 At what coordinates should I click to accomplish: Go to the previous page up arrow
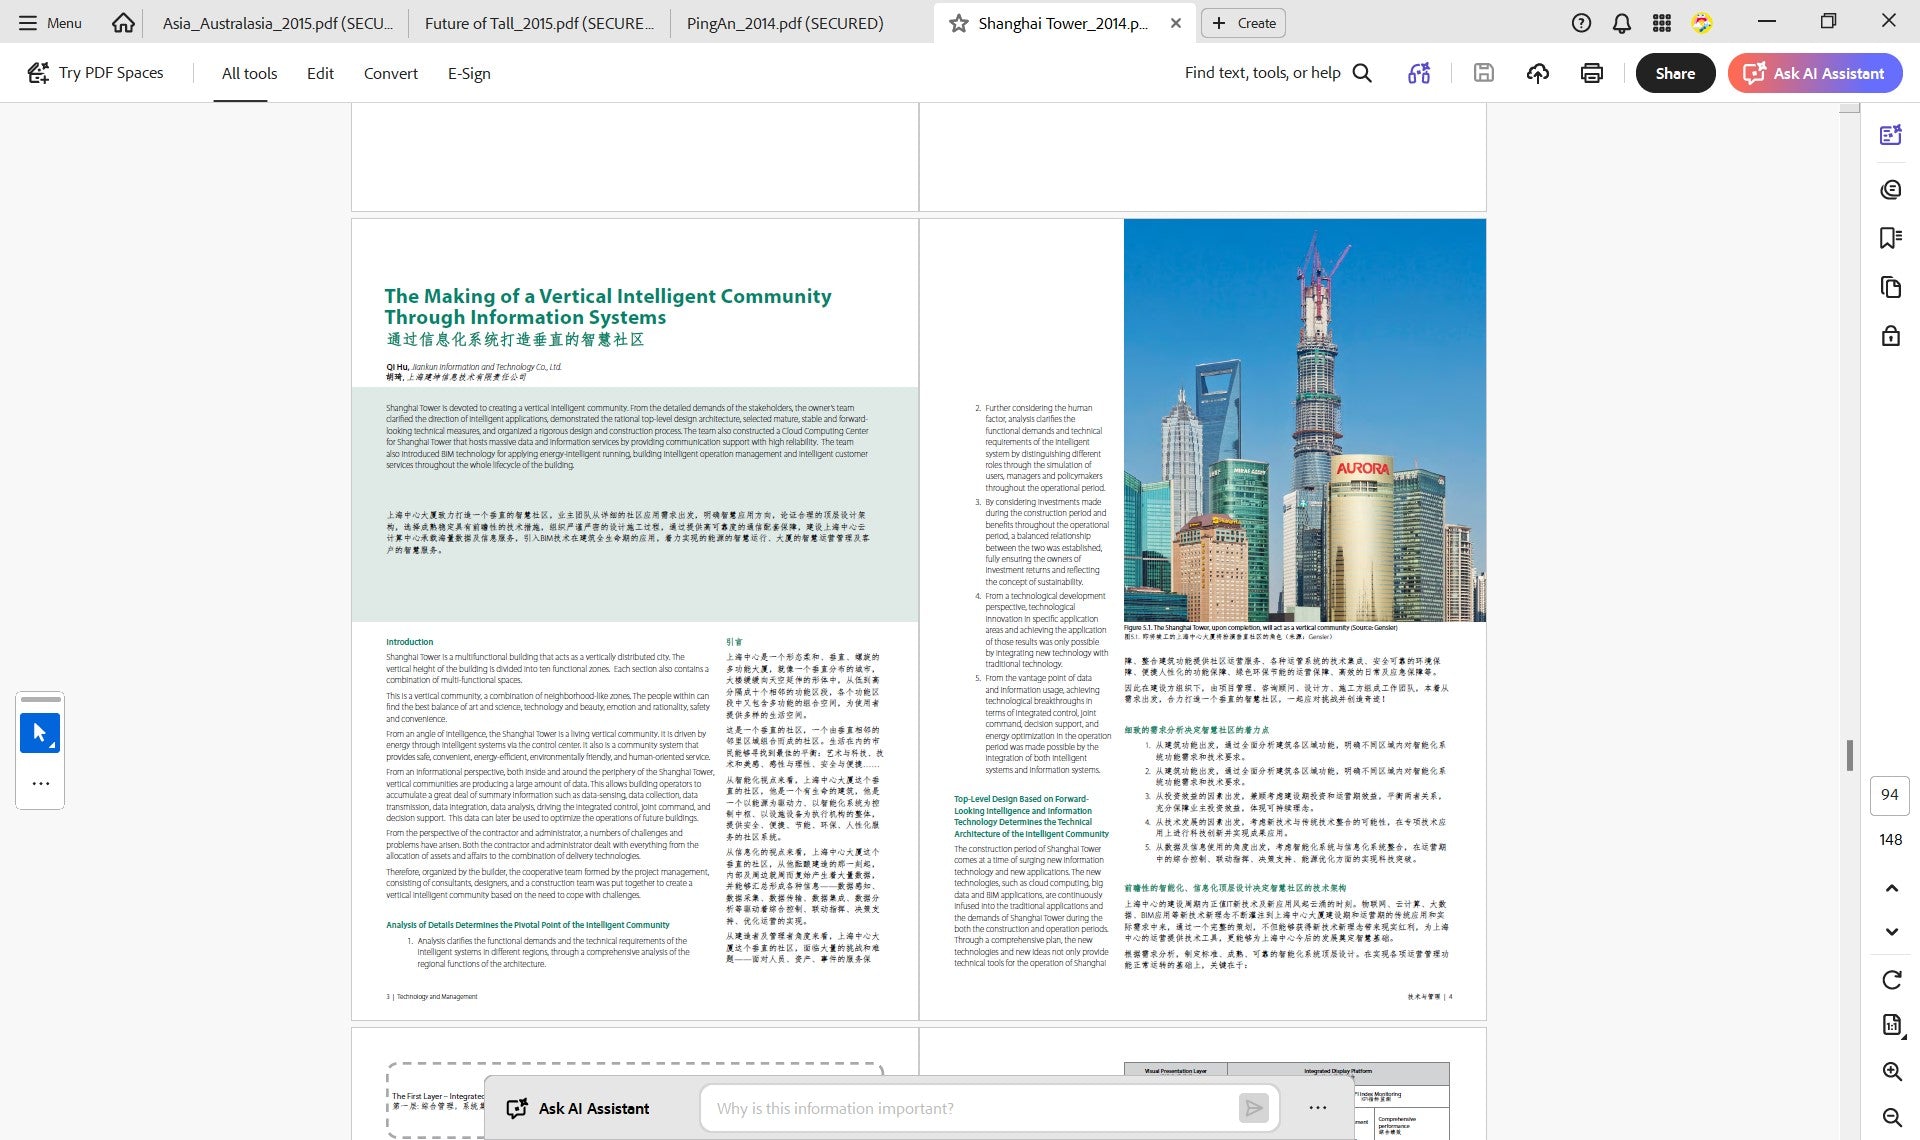tap(1891, 888)
